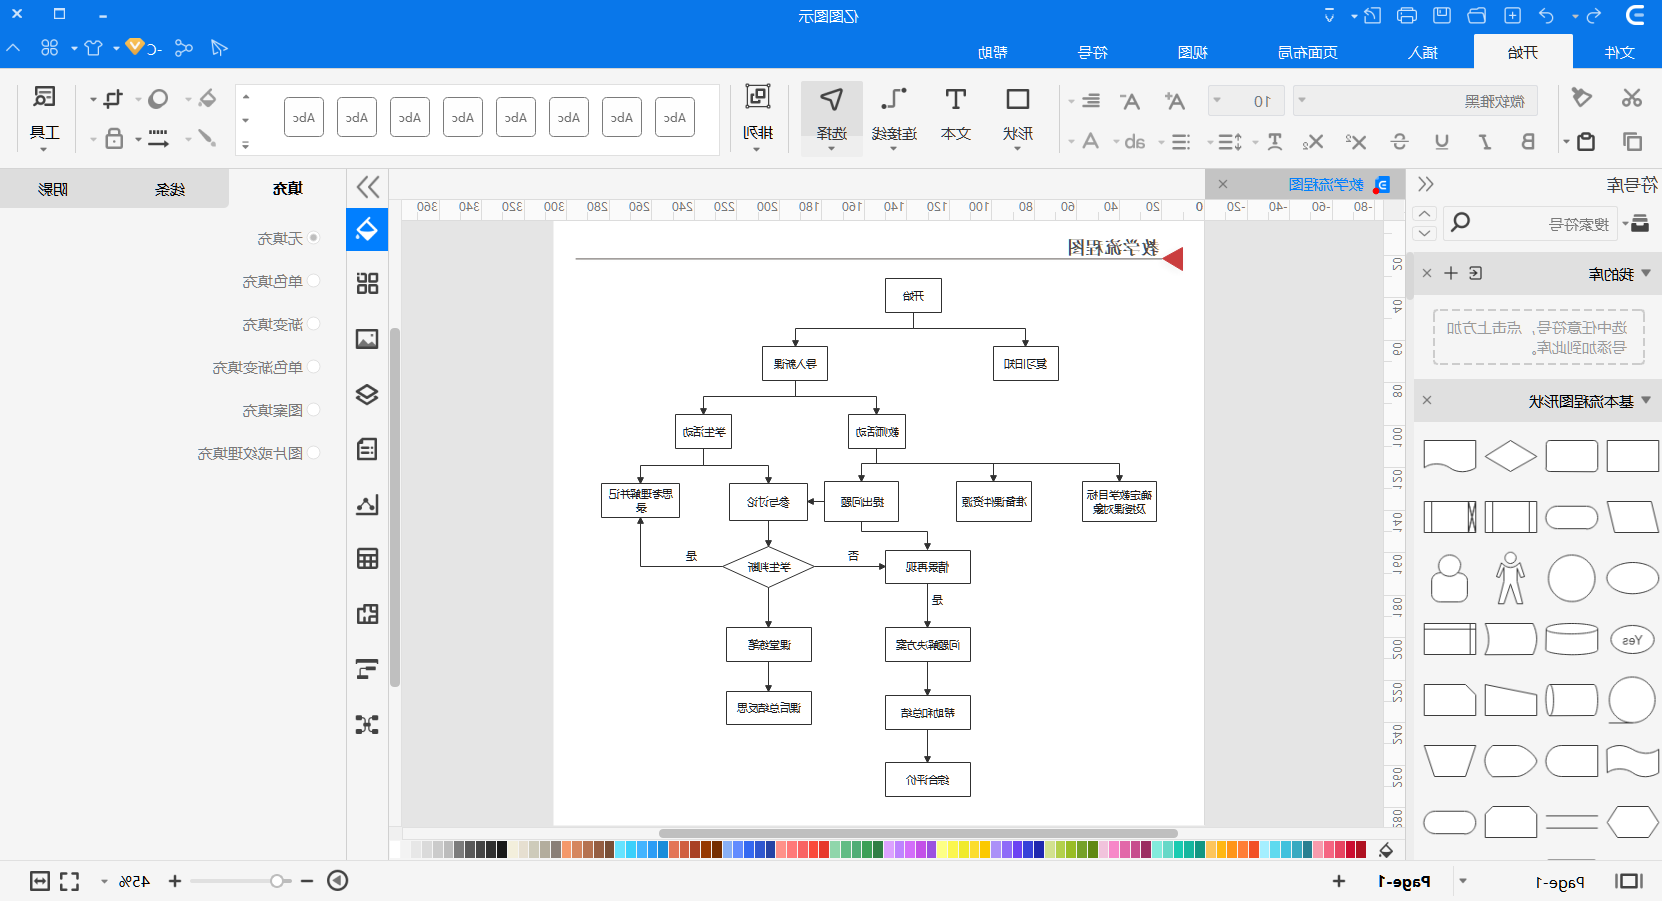Click the fit-to-page icon in status bar
This screenshot has height=901, width=1662.
coord(40,881)
